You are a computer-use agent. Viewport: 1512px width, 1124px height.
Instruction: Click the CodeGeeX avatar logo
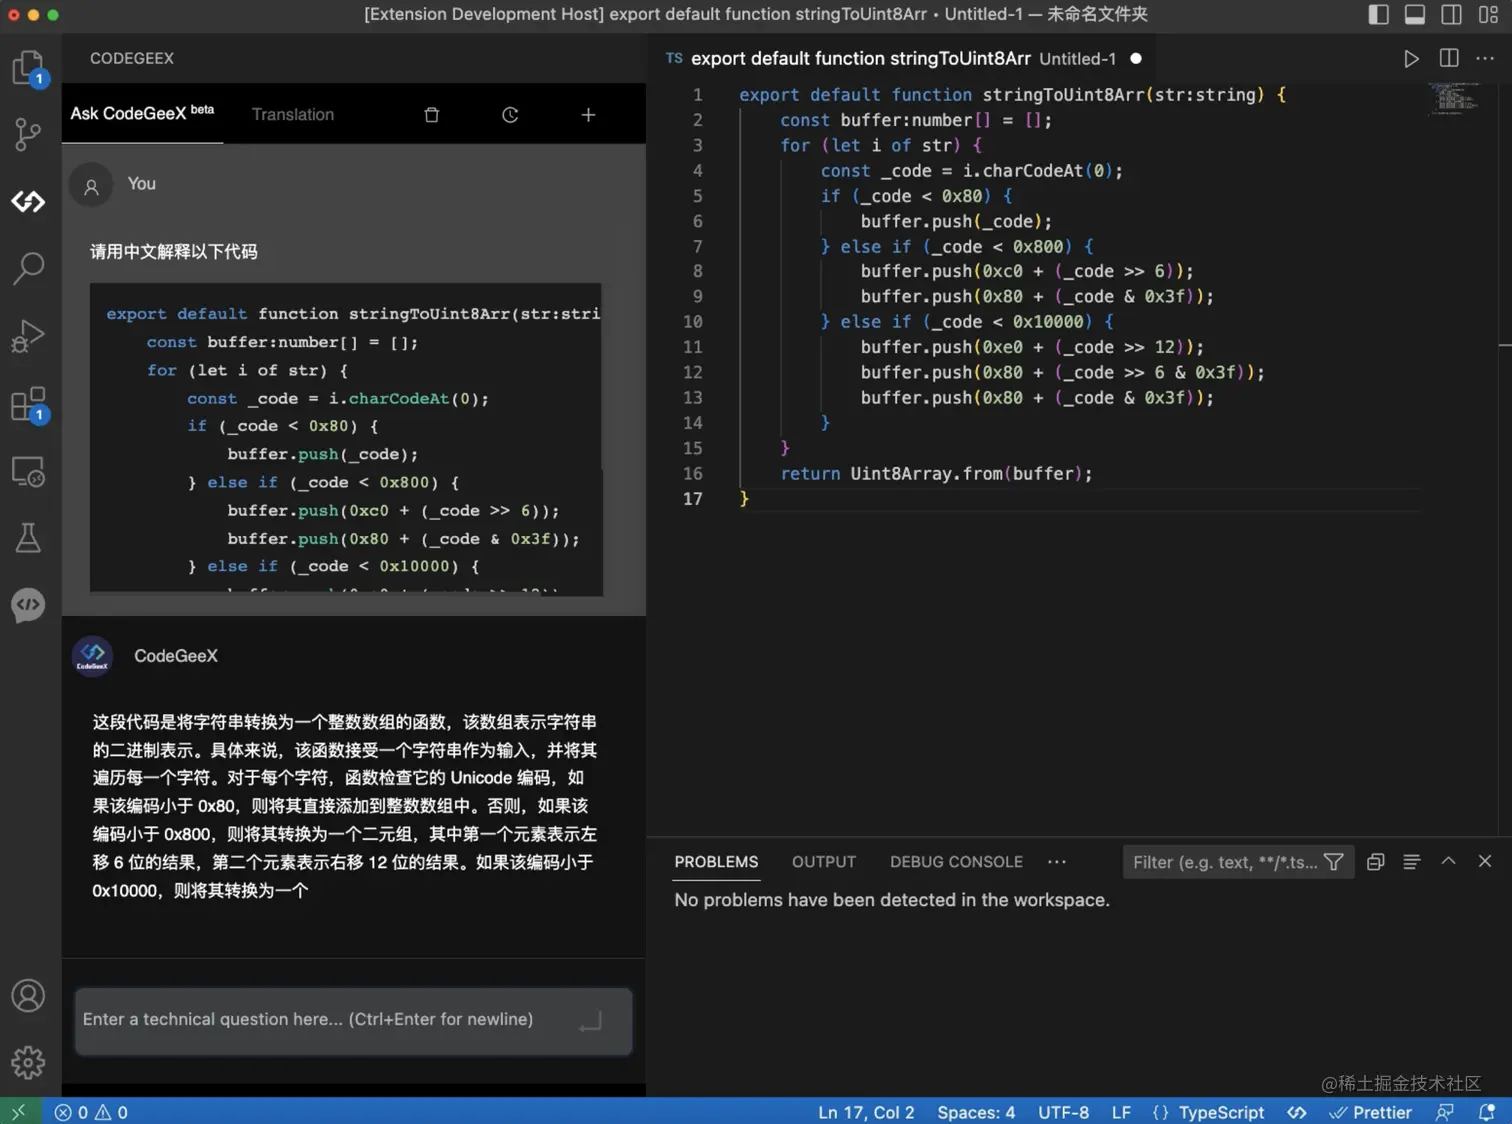coord(93,656)
